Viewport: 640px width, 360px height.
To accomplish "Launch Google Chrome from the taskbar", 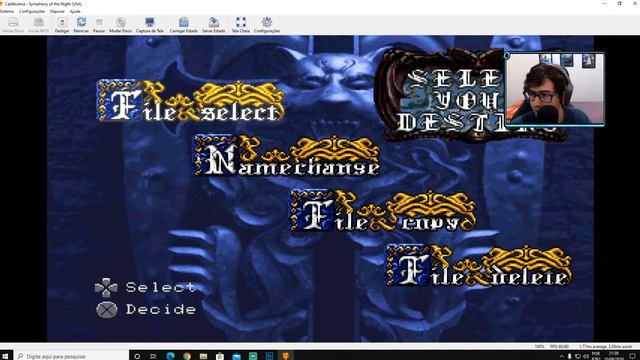I will 187,356.
